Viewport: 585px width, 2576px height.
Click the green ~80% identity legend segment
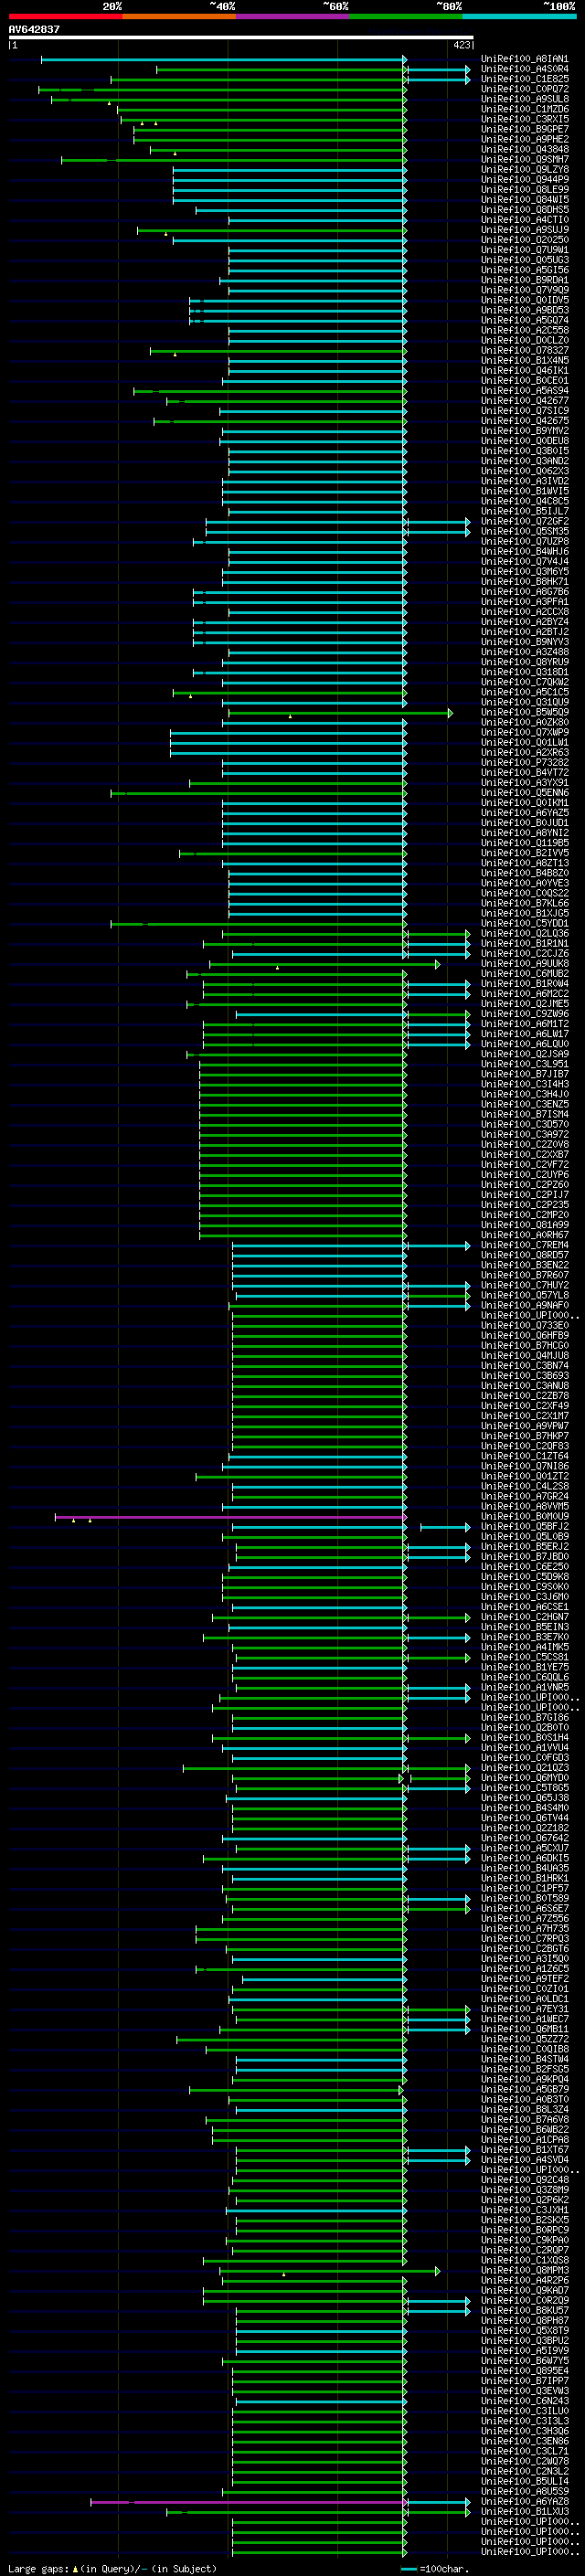406,17
